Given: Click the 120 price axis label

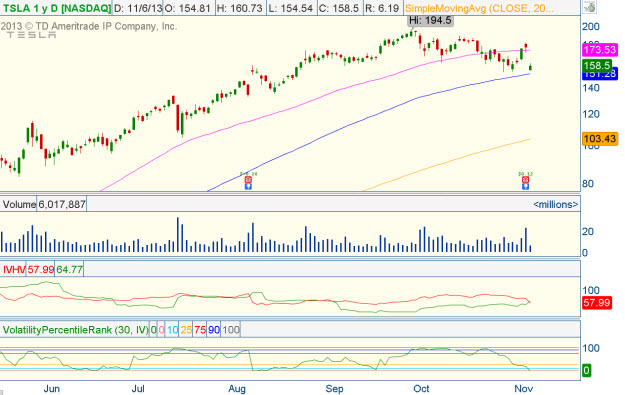Looking at the screenshot, I should coord(591,115).
